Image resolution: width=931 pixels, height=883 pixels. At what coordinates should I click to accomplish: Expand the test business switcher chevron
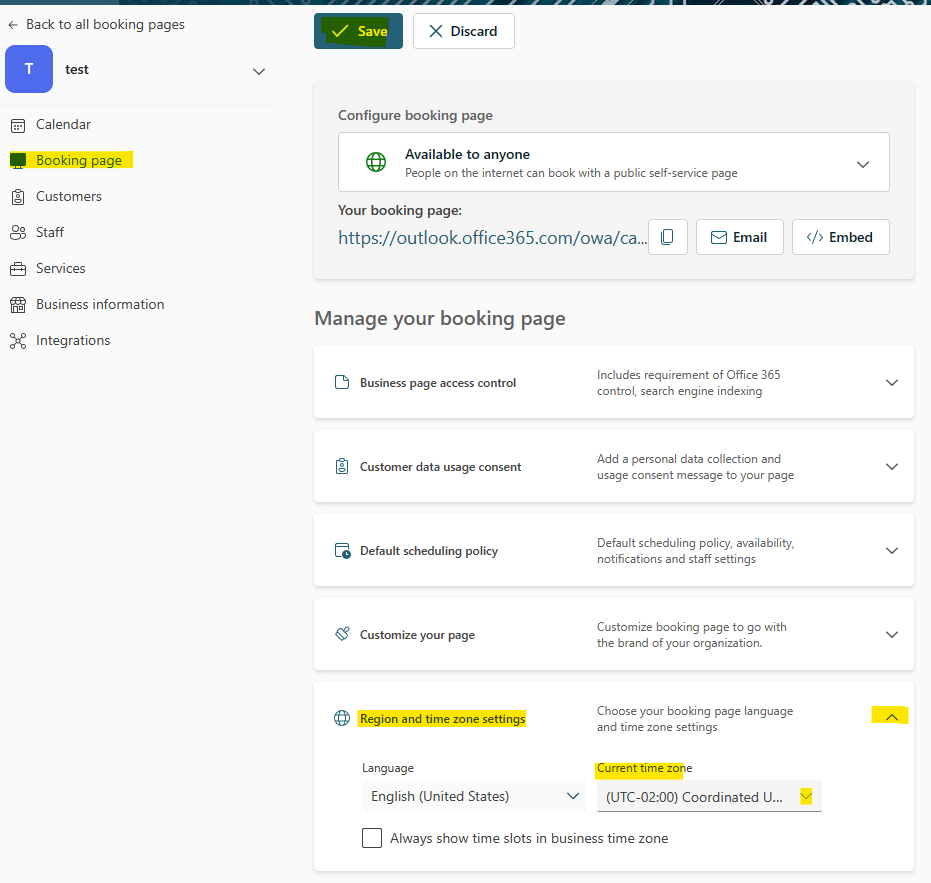(259, 71)
